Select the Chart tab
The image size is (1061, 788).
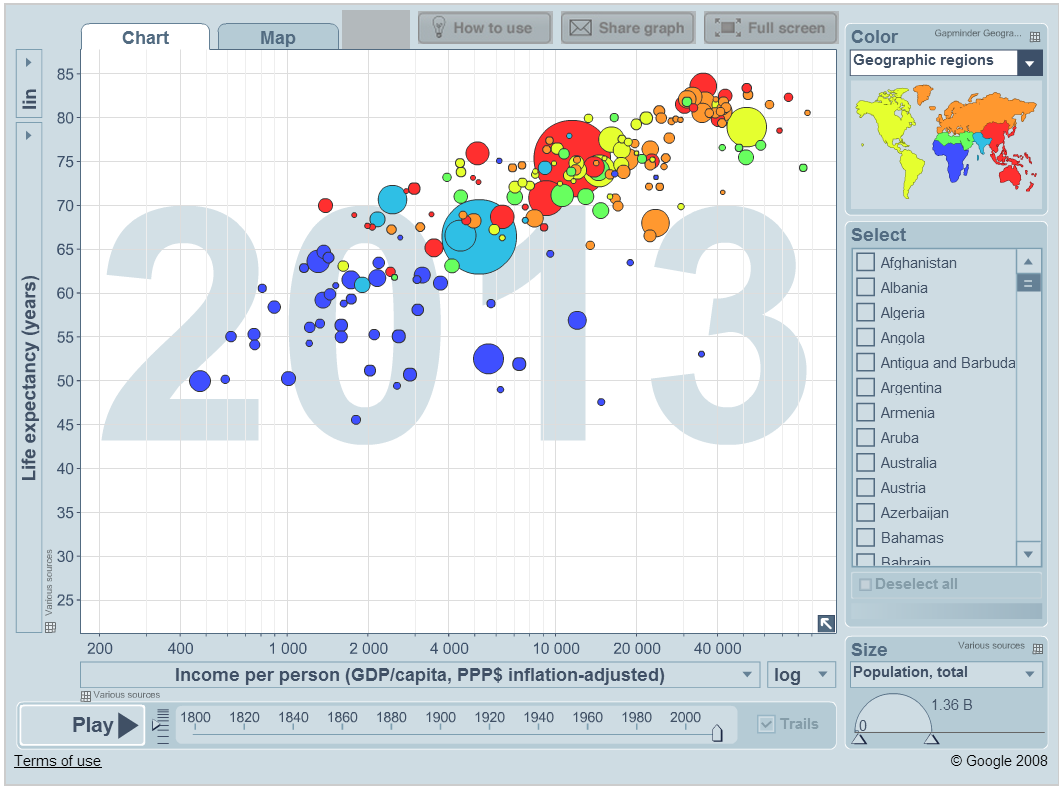(x=145, y=37)
